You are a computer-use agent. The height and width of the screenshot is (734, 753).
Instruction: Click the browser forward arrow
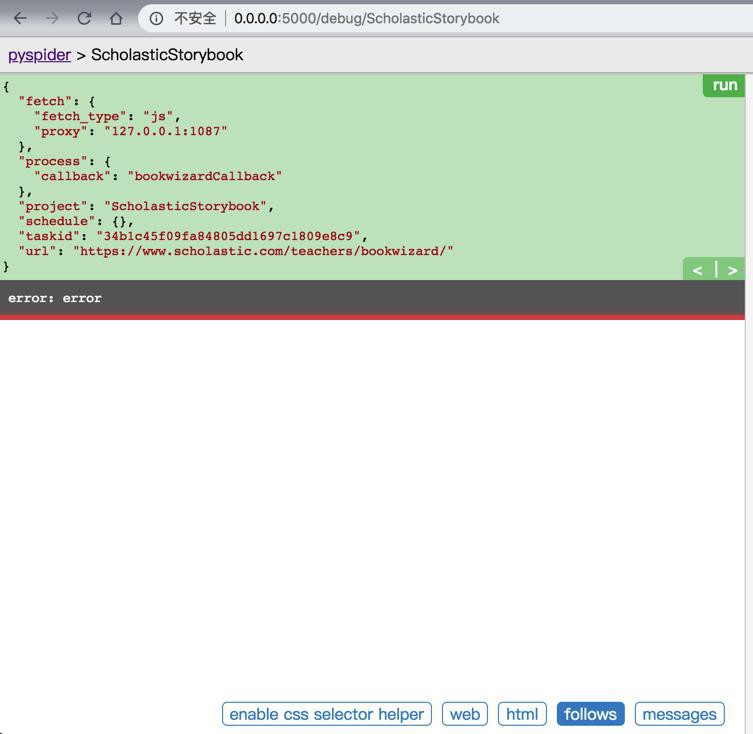pyautogui.click(x=52, y=19)
